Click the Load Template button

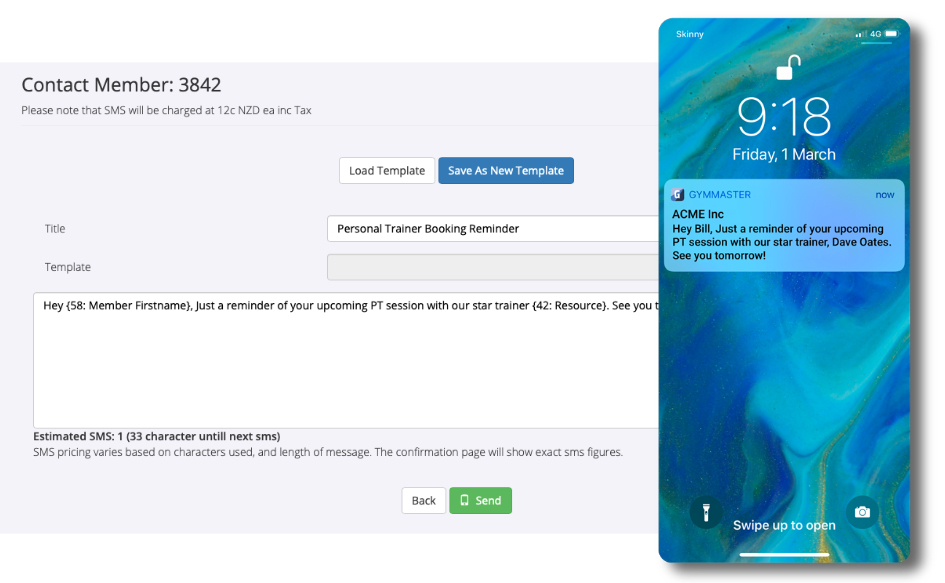pyautogui.click(x=387, y=171)
